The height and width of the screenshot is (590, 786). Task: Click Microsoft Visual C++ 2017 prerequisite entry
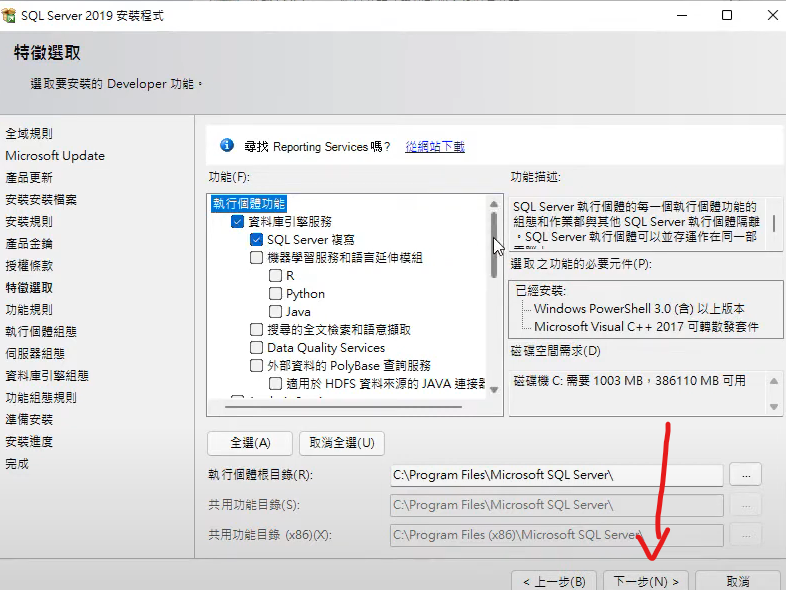pos(646,326)
